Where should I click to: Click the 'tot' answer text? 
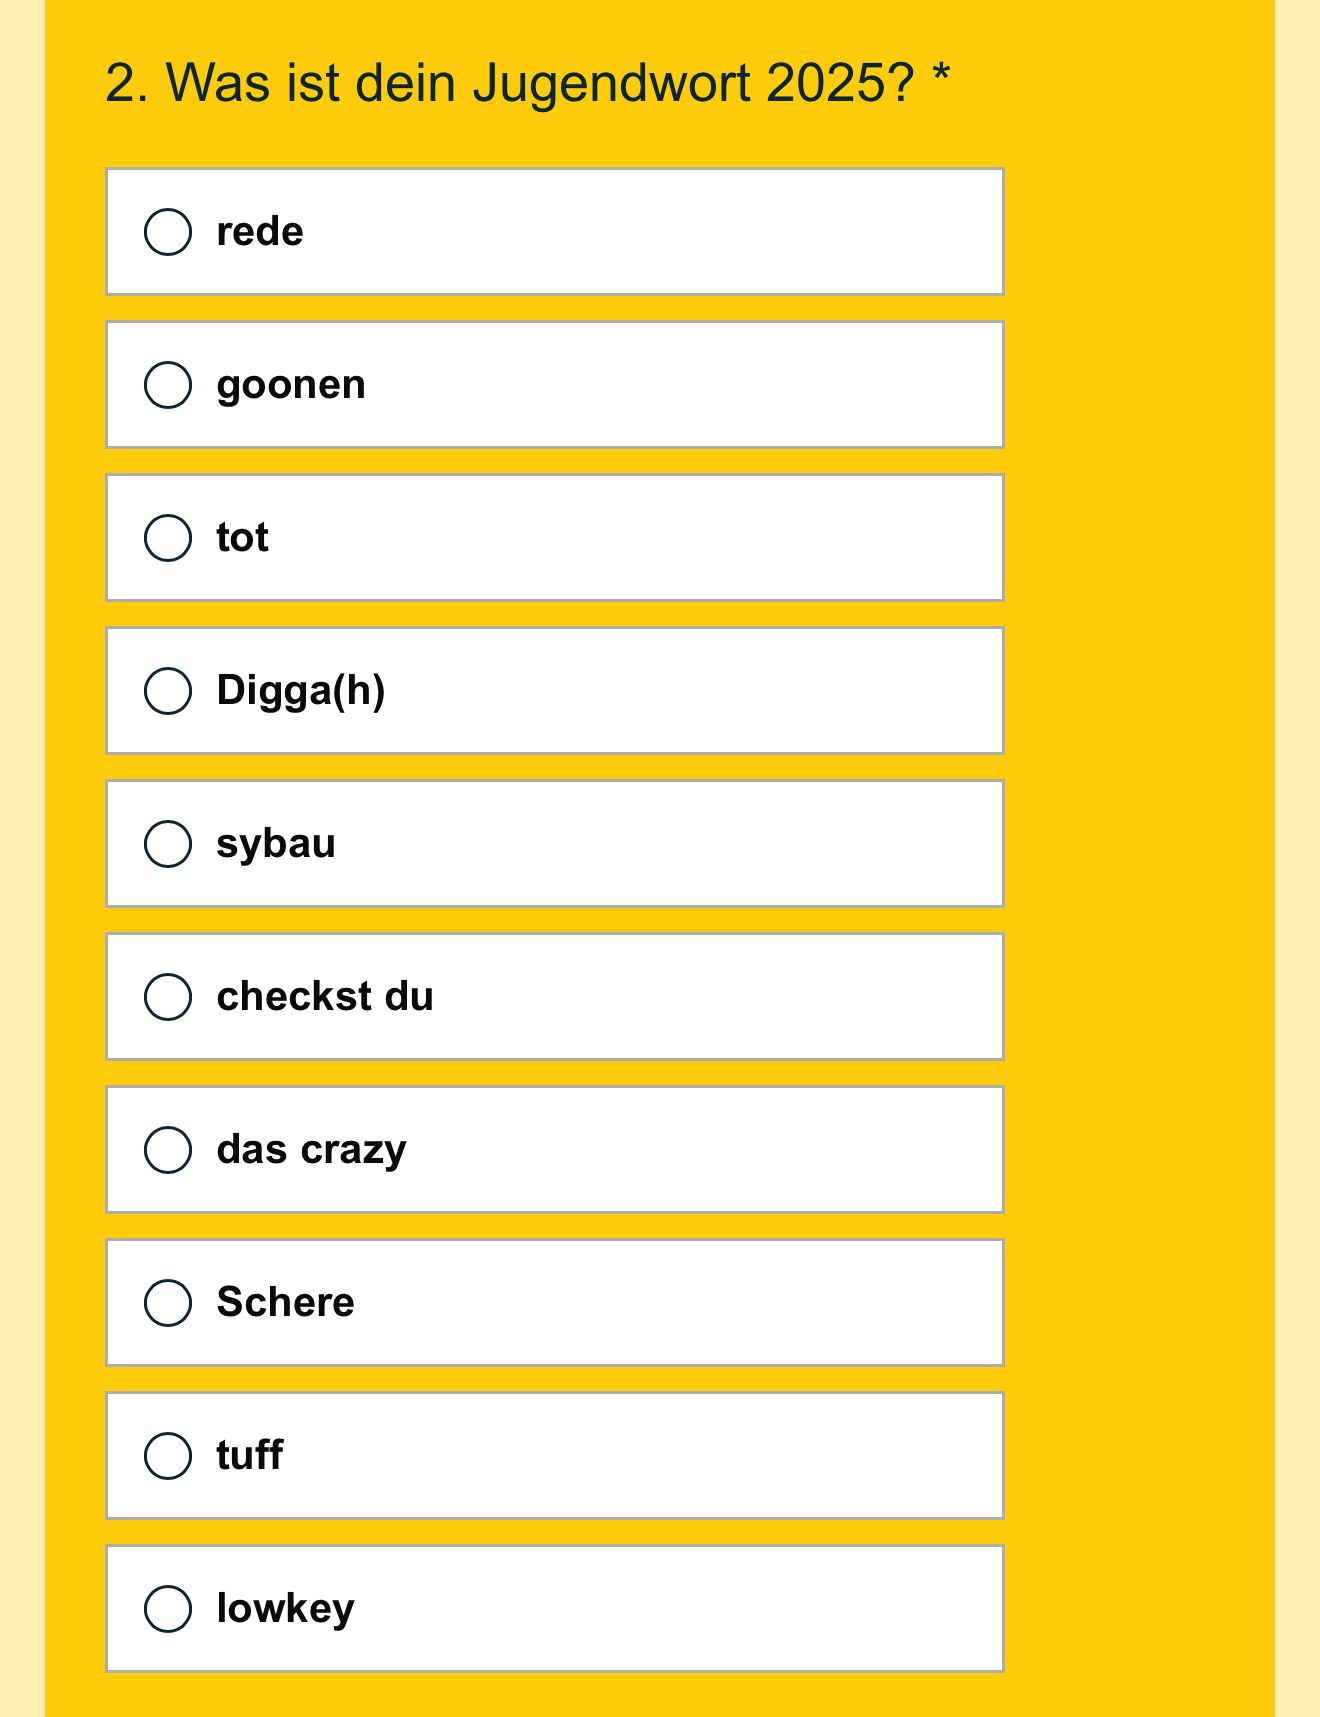242,538
